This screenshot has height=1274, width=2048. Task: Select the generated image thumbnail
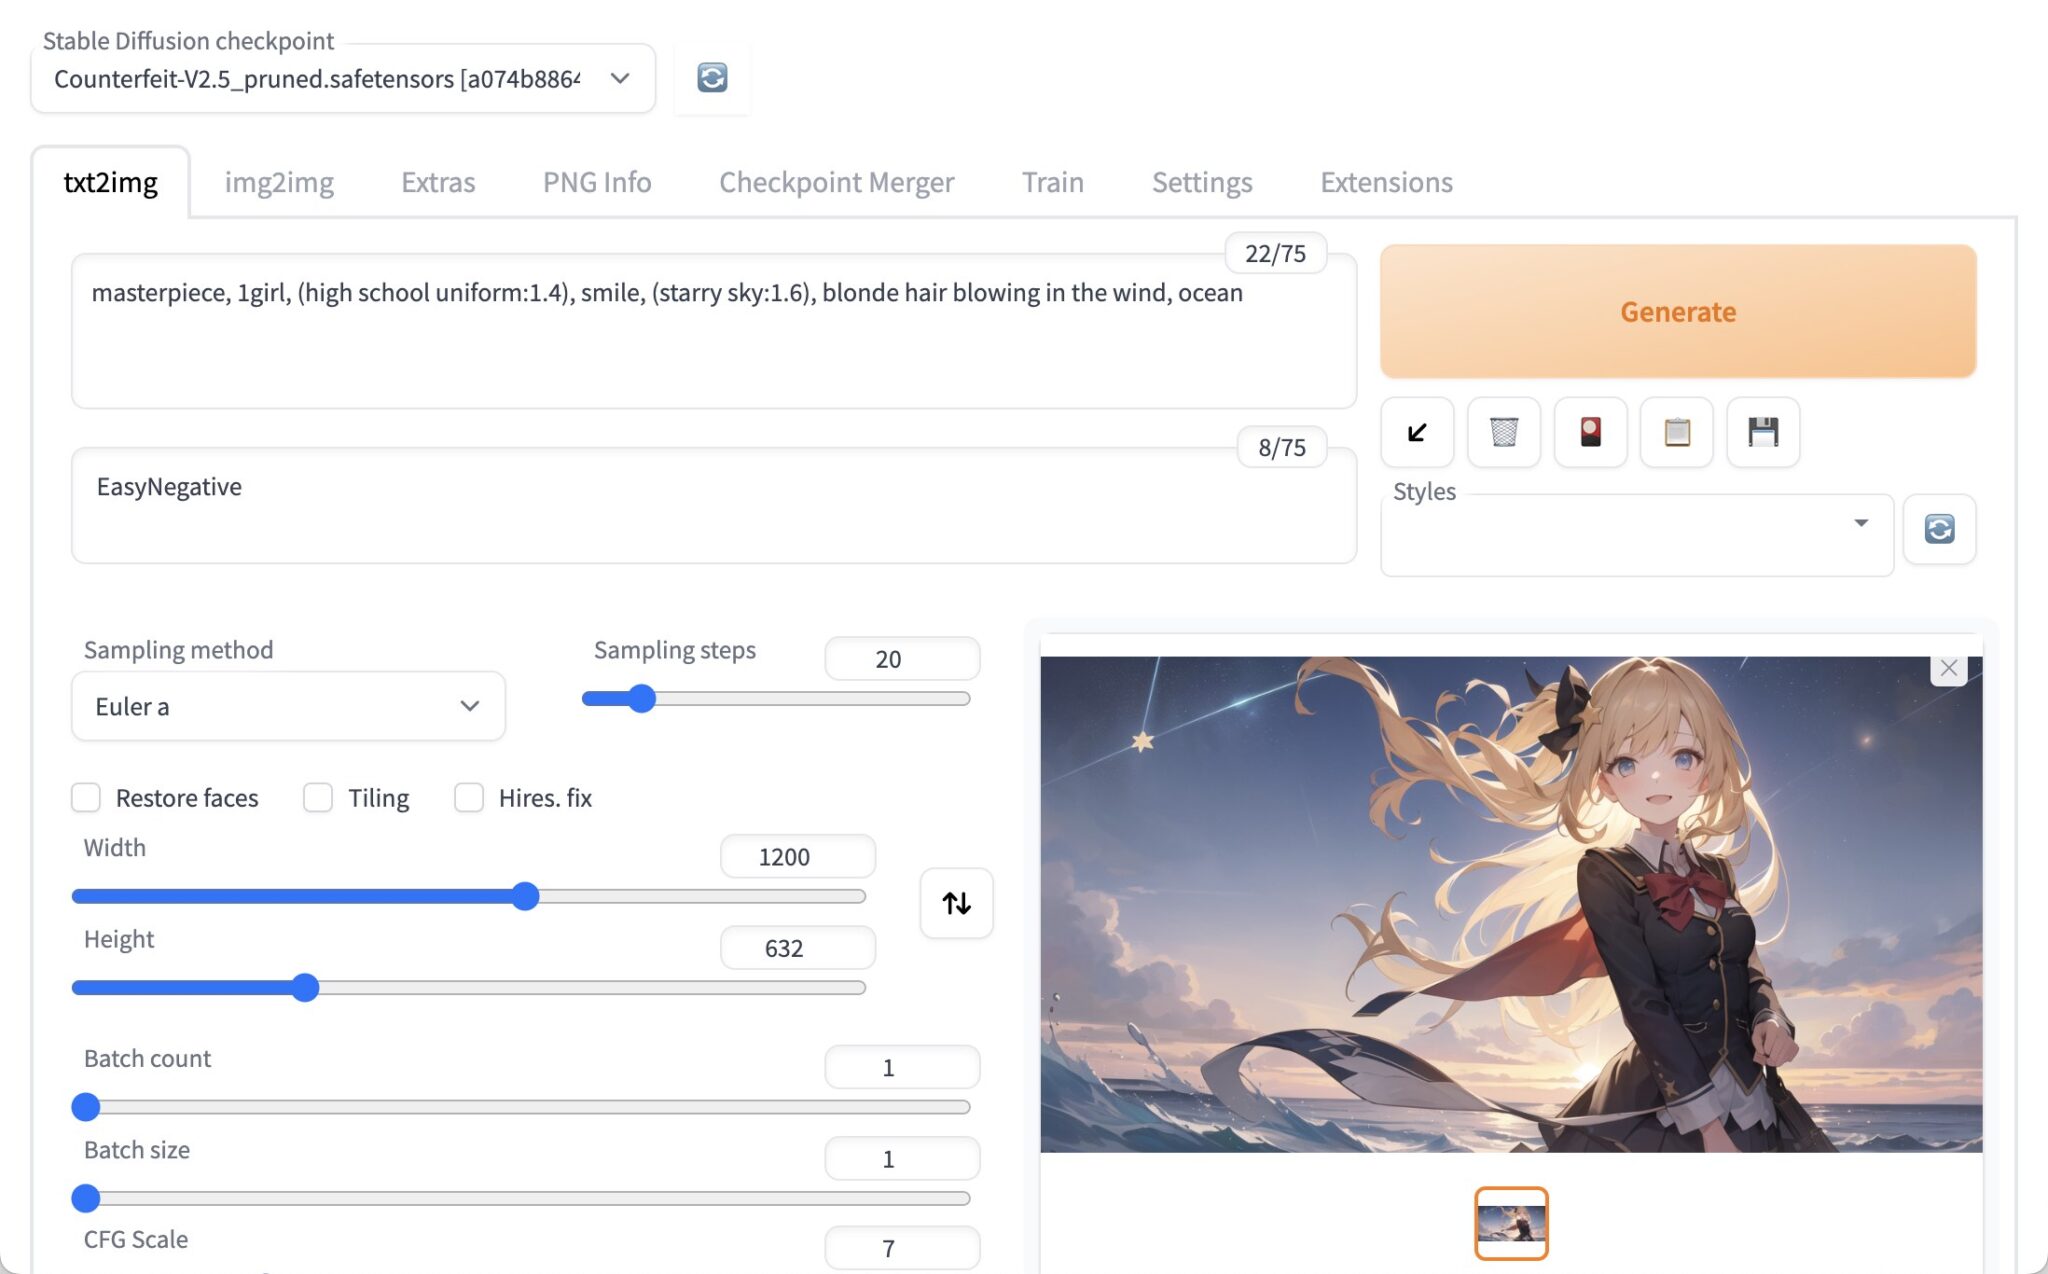point(1511,1222)
